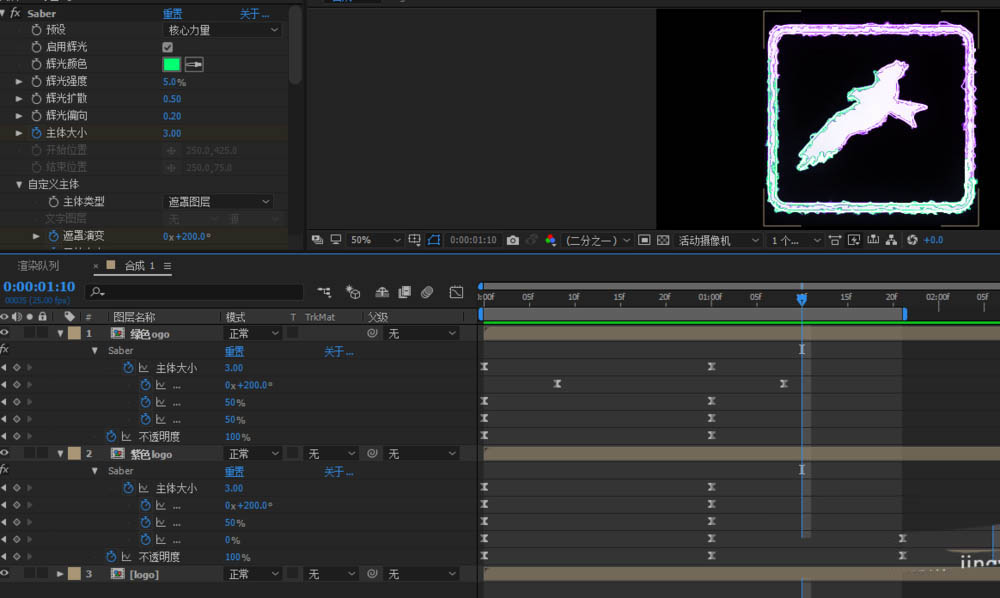Open the 50% magnification dropdown

pyautogui.click(x=375, y=240)
